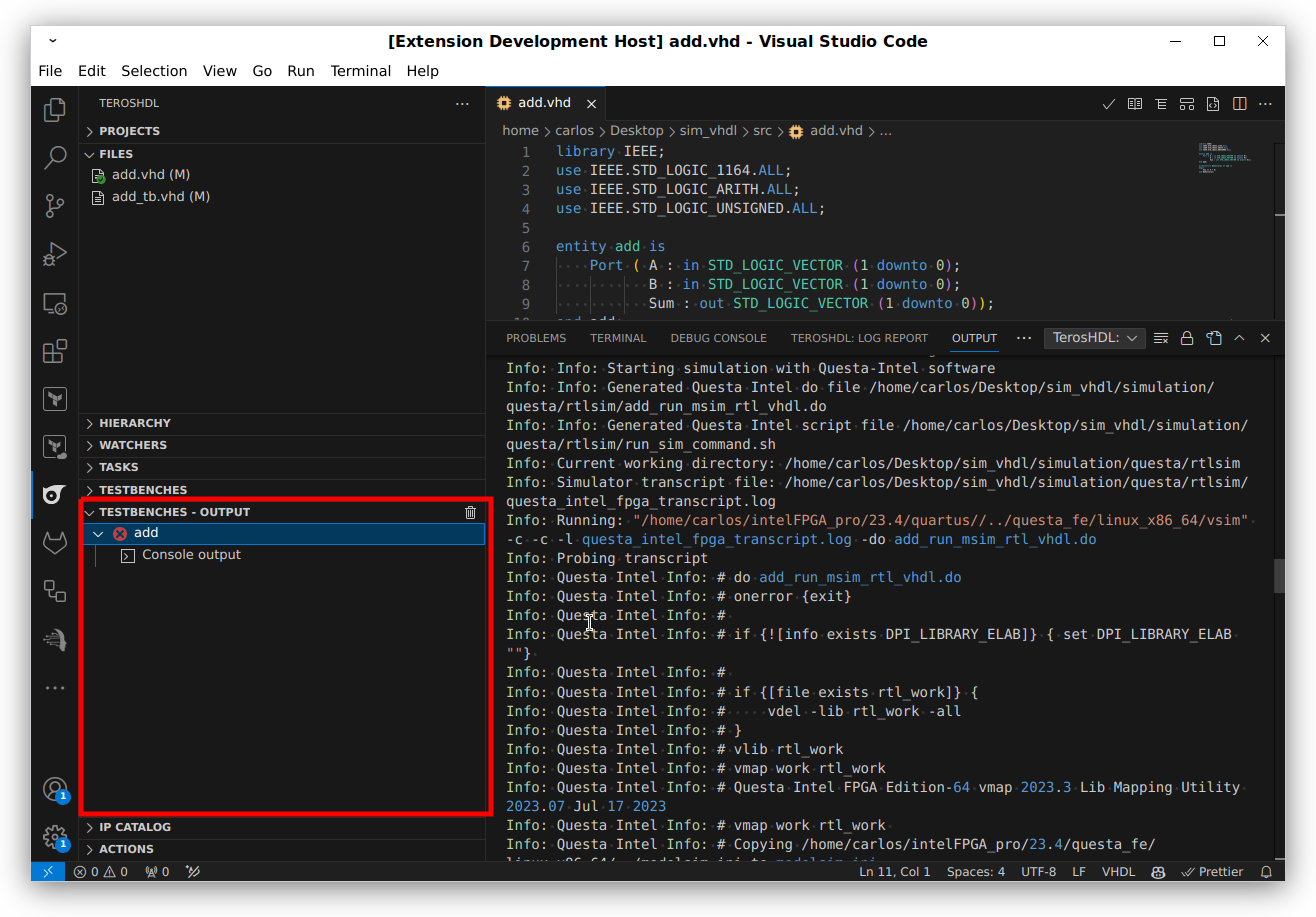
Task: Open notifications bell in status bar
Action: pos(1265,871)
